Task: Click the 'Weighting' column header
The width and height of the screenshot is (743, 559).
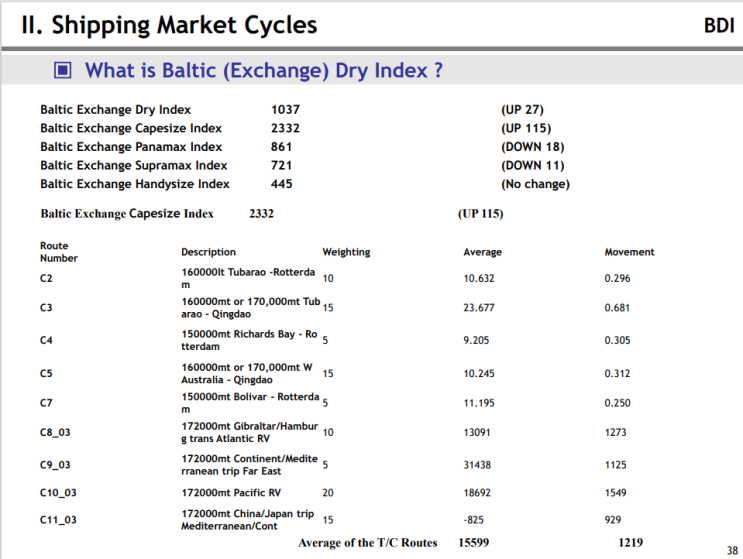Action: point(346,252)
